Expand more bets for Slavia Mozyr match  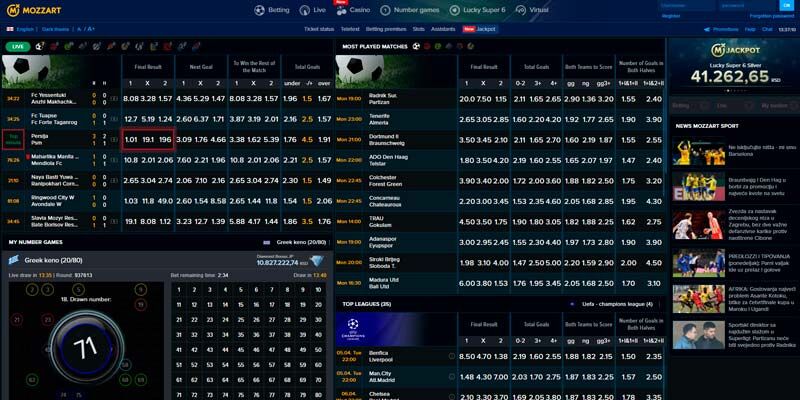tap(114, 221)
